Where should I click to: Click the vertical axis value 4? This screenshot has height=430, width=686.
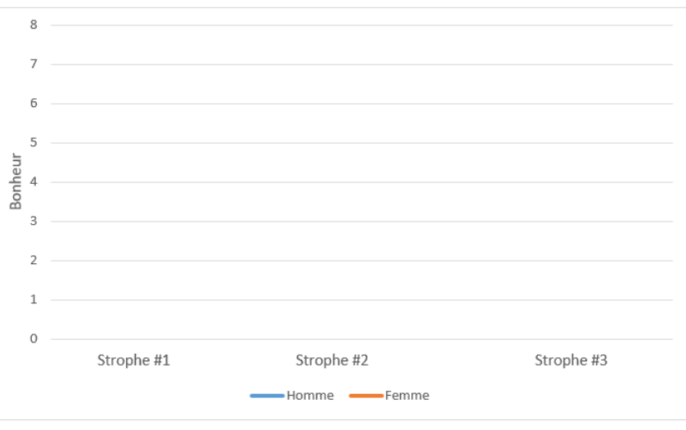33,182
